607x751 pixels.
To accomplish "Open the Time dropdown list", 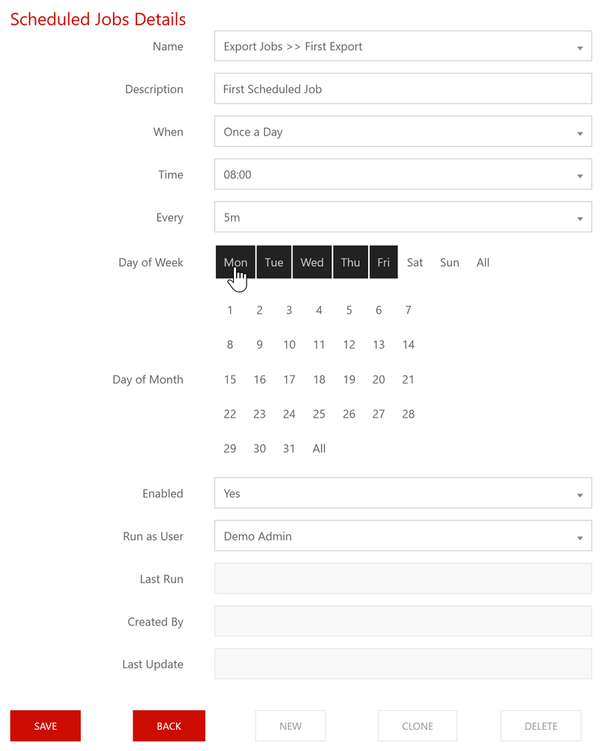I will click(402, 175).
